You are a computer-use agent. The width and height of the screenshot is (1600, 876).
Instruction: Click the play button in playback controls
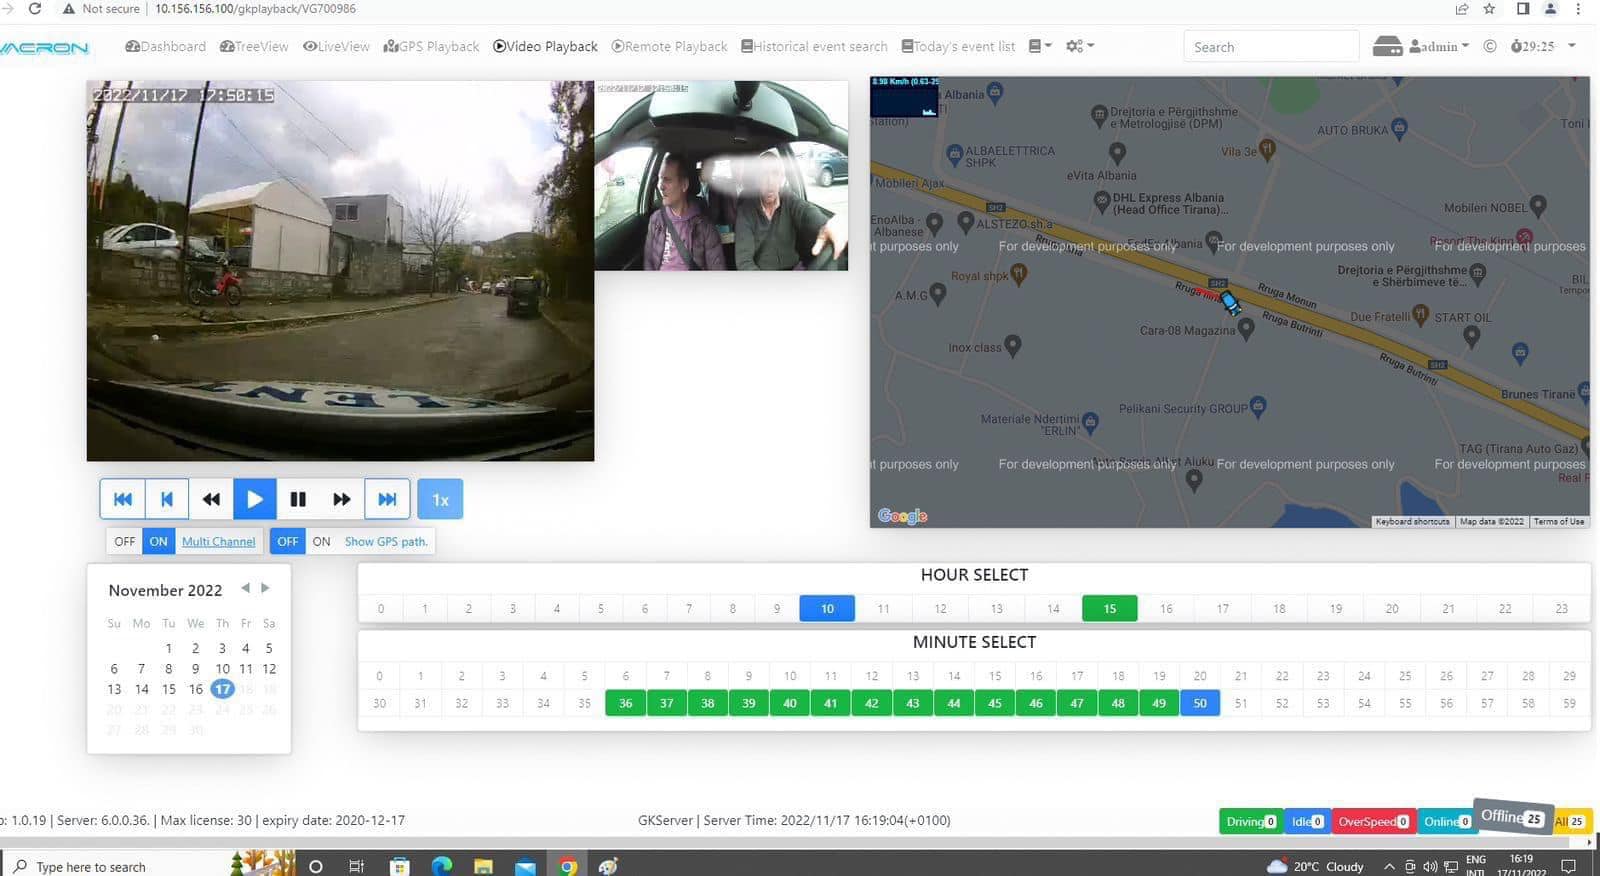coord(255,499)
